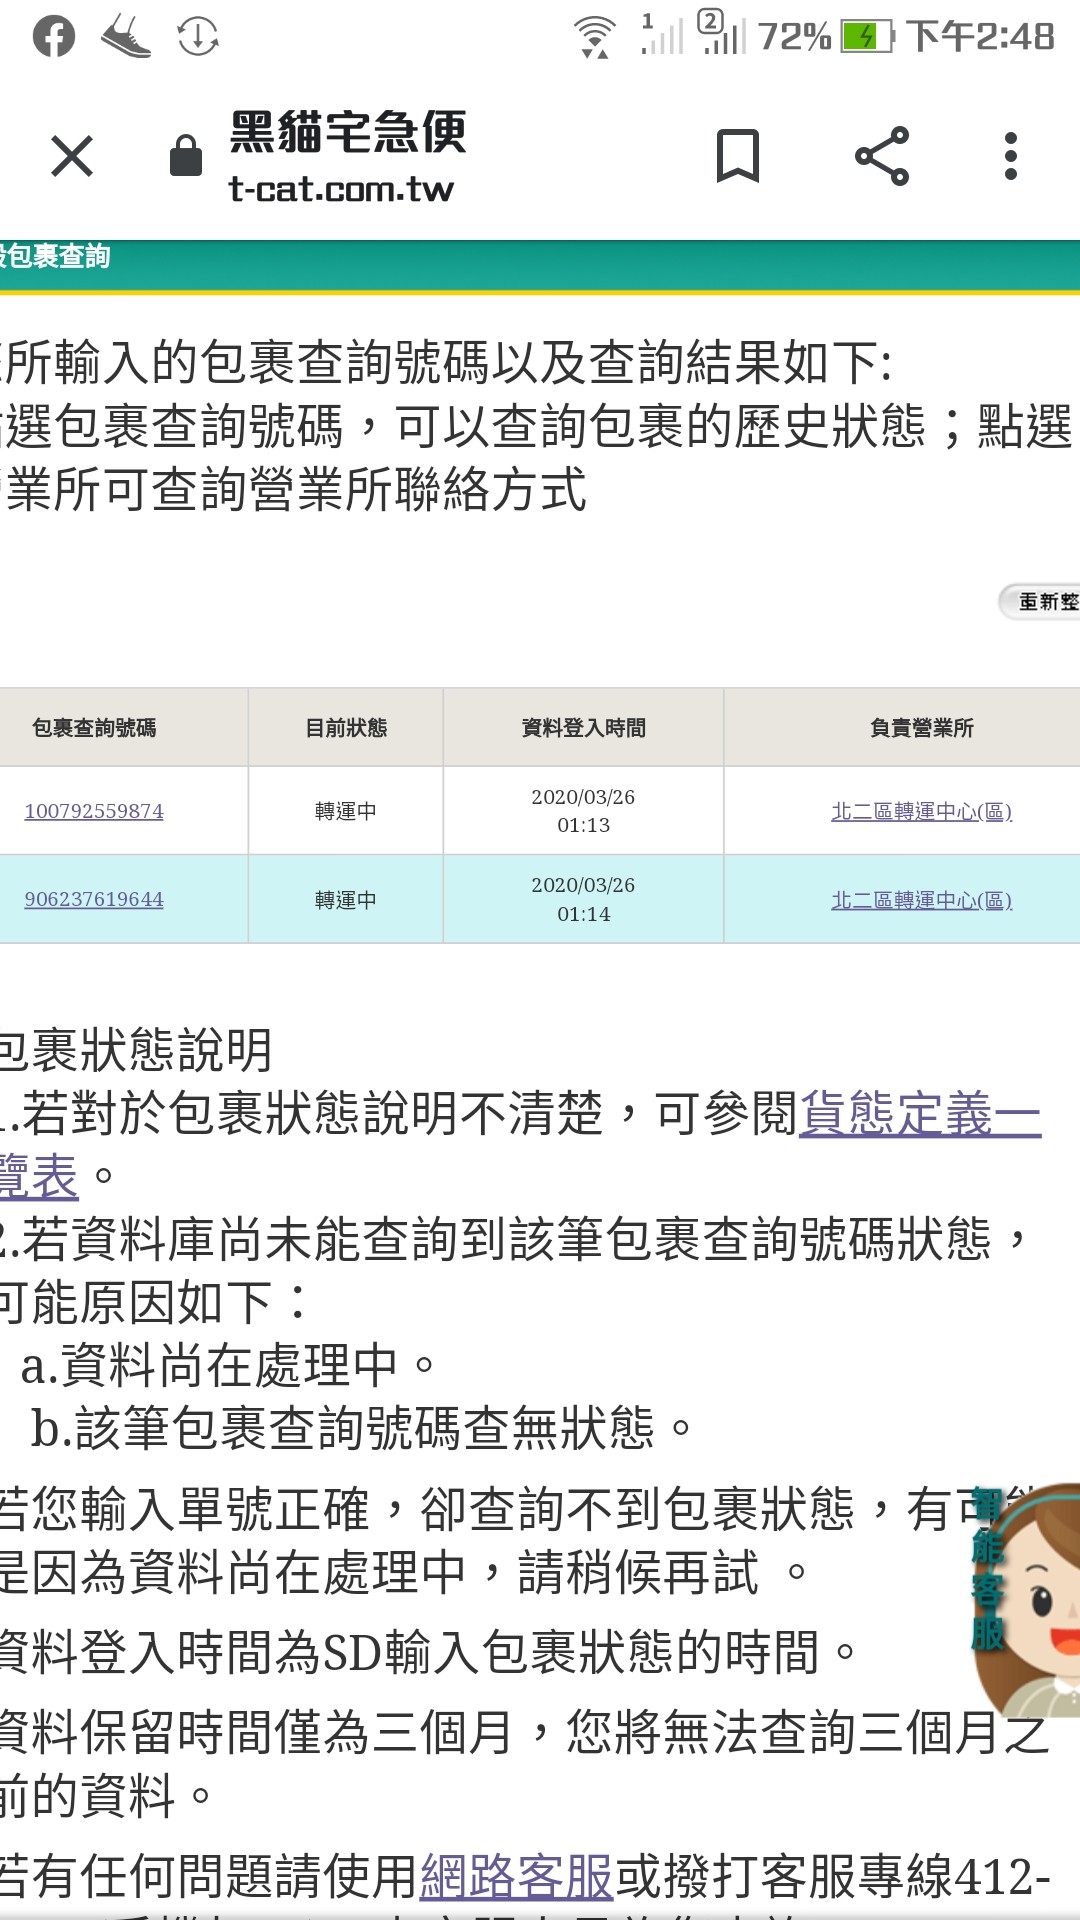Tap the t-cat.com.tw URL text
The height and width of the screenshot is (1920, 1080).
(x=341, y=189)
